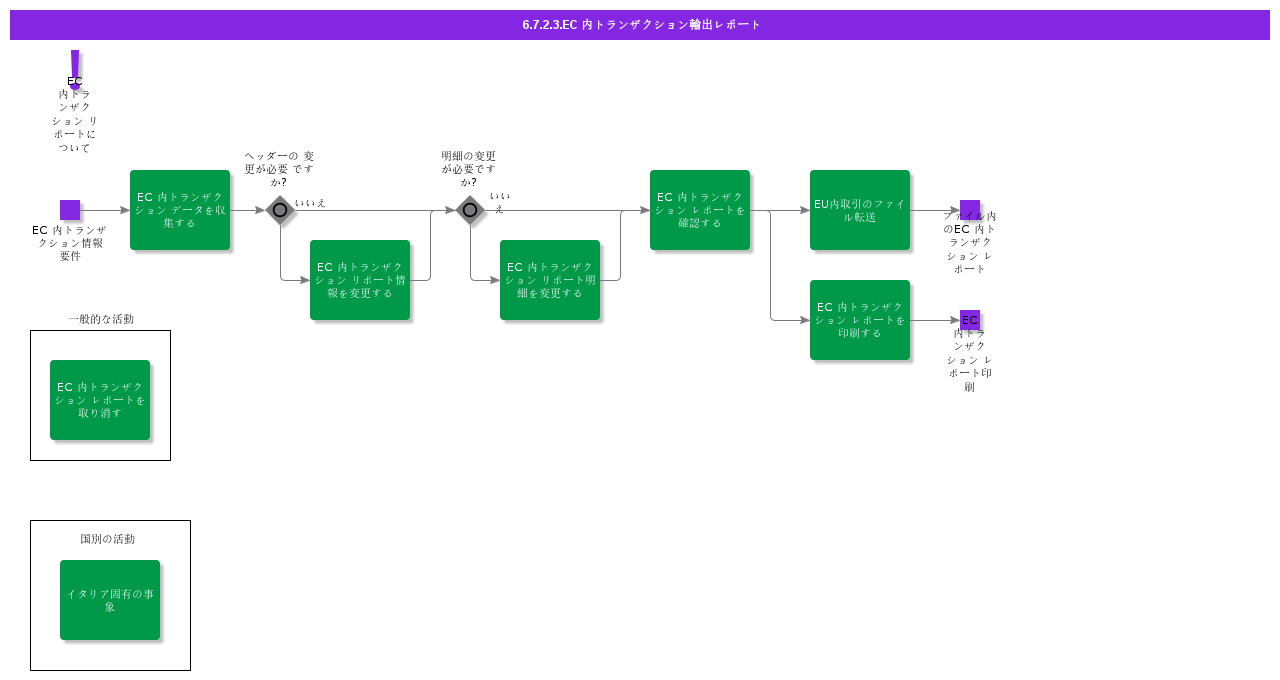Click the 国別の活動 group label
This screenshot has width=1280, height=680.
(108, 539)
